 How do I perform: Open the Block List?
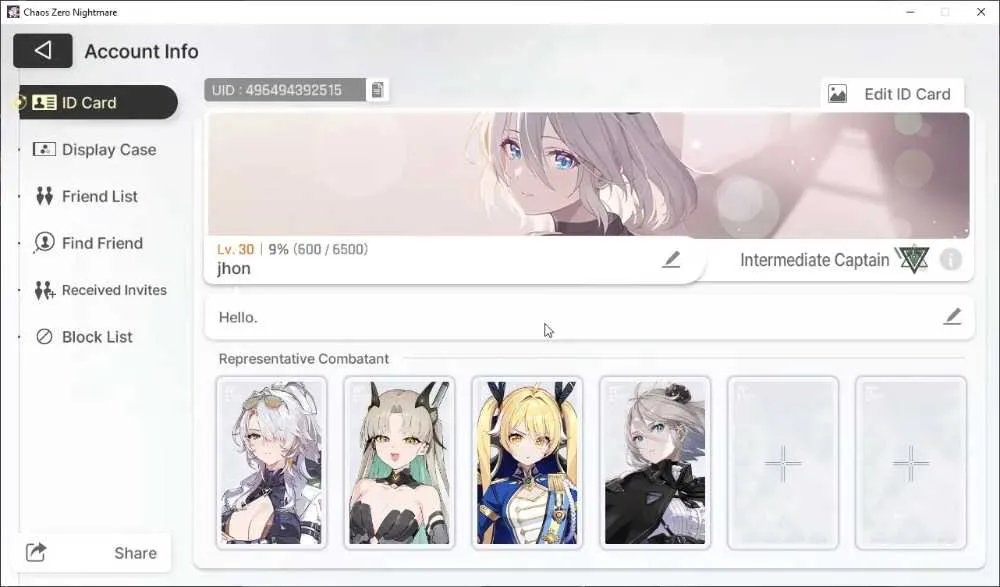[x=84, y=337]
